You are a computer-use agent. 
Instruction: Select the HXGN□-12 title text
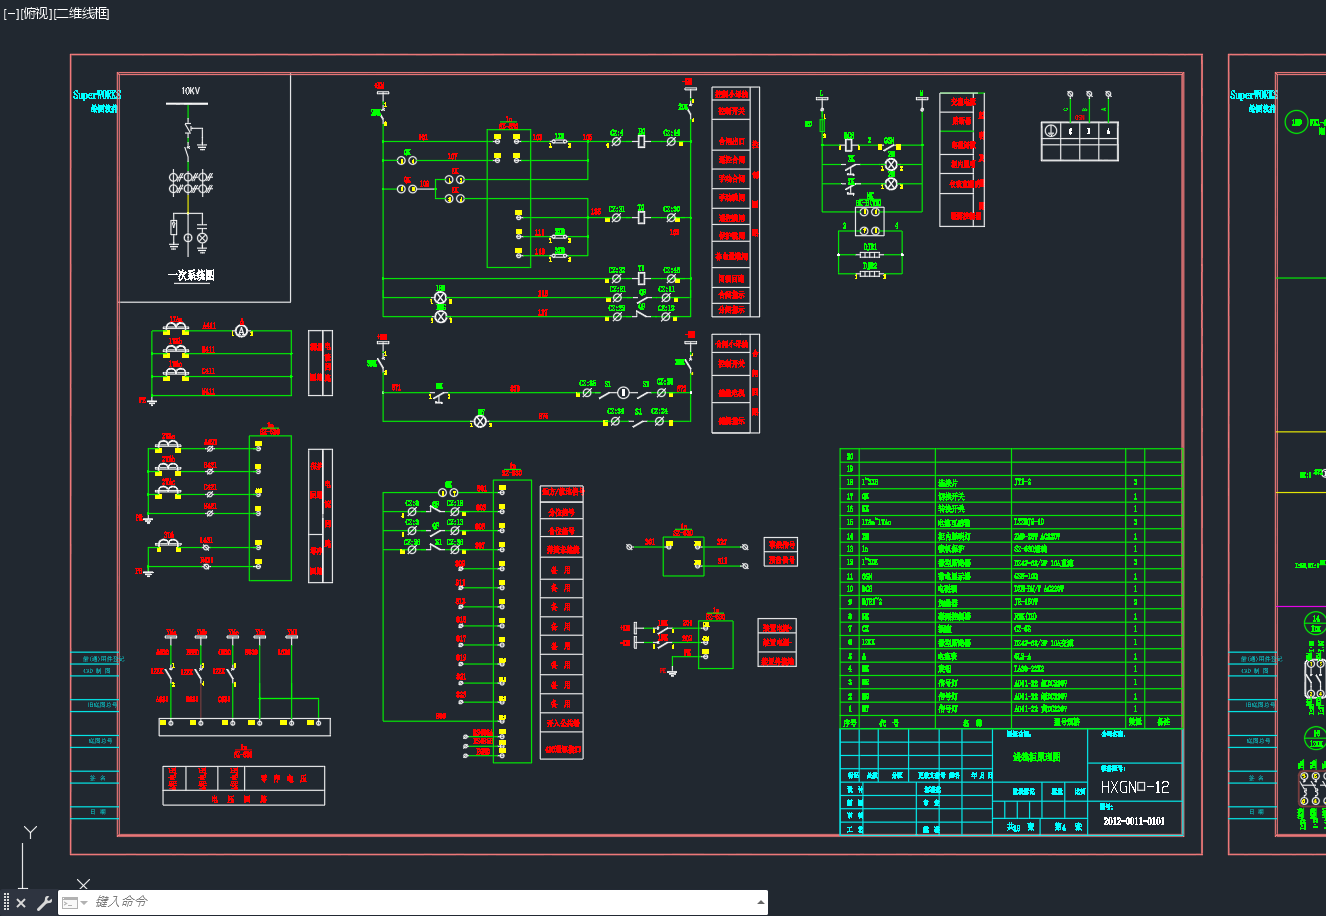[x=1135, y=787]
